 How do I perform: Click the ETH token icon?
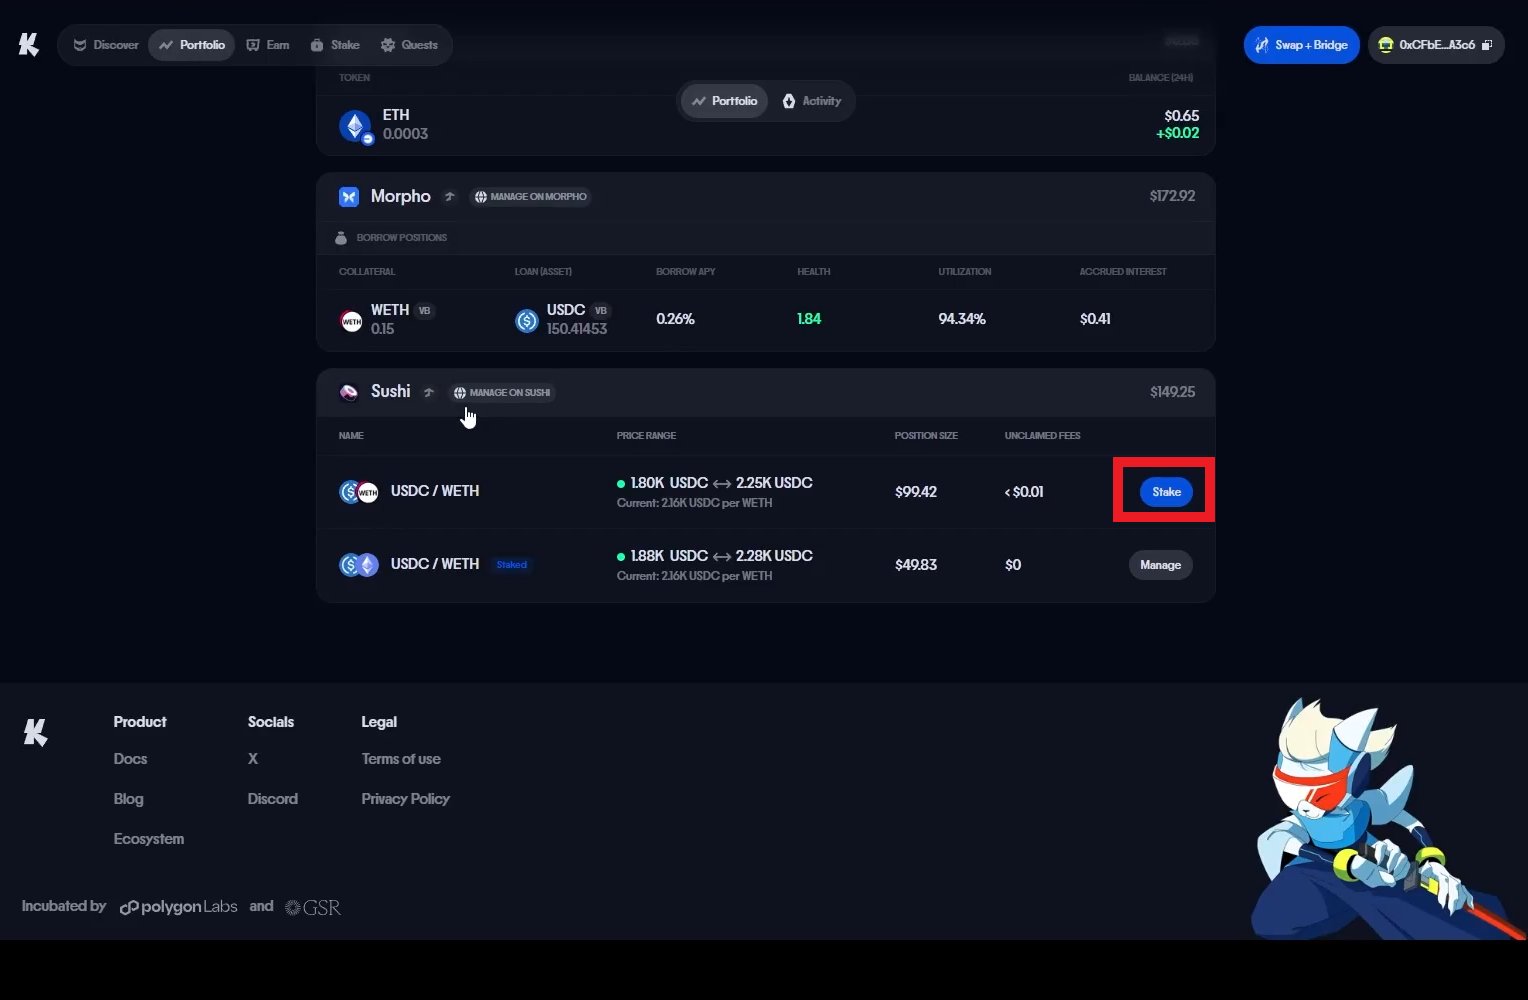coord(355,125)
